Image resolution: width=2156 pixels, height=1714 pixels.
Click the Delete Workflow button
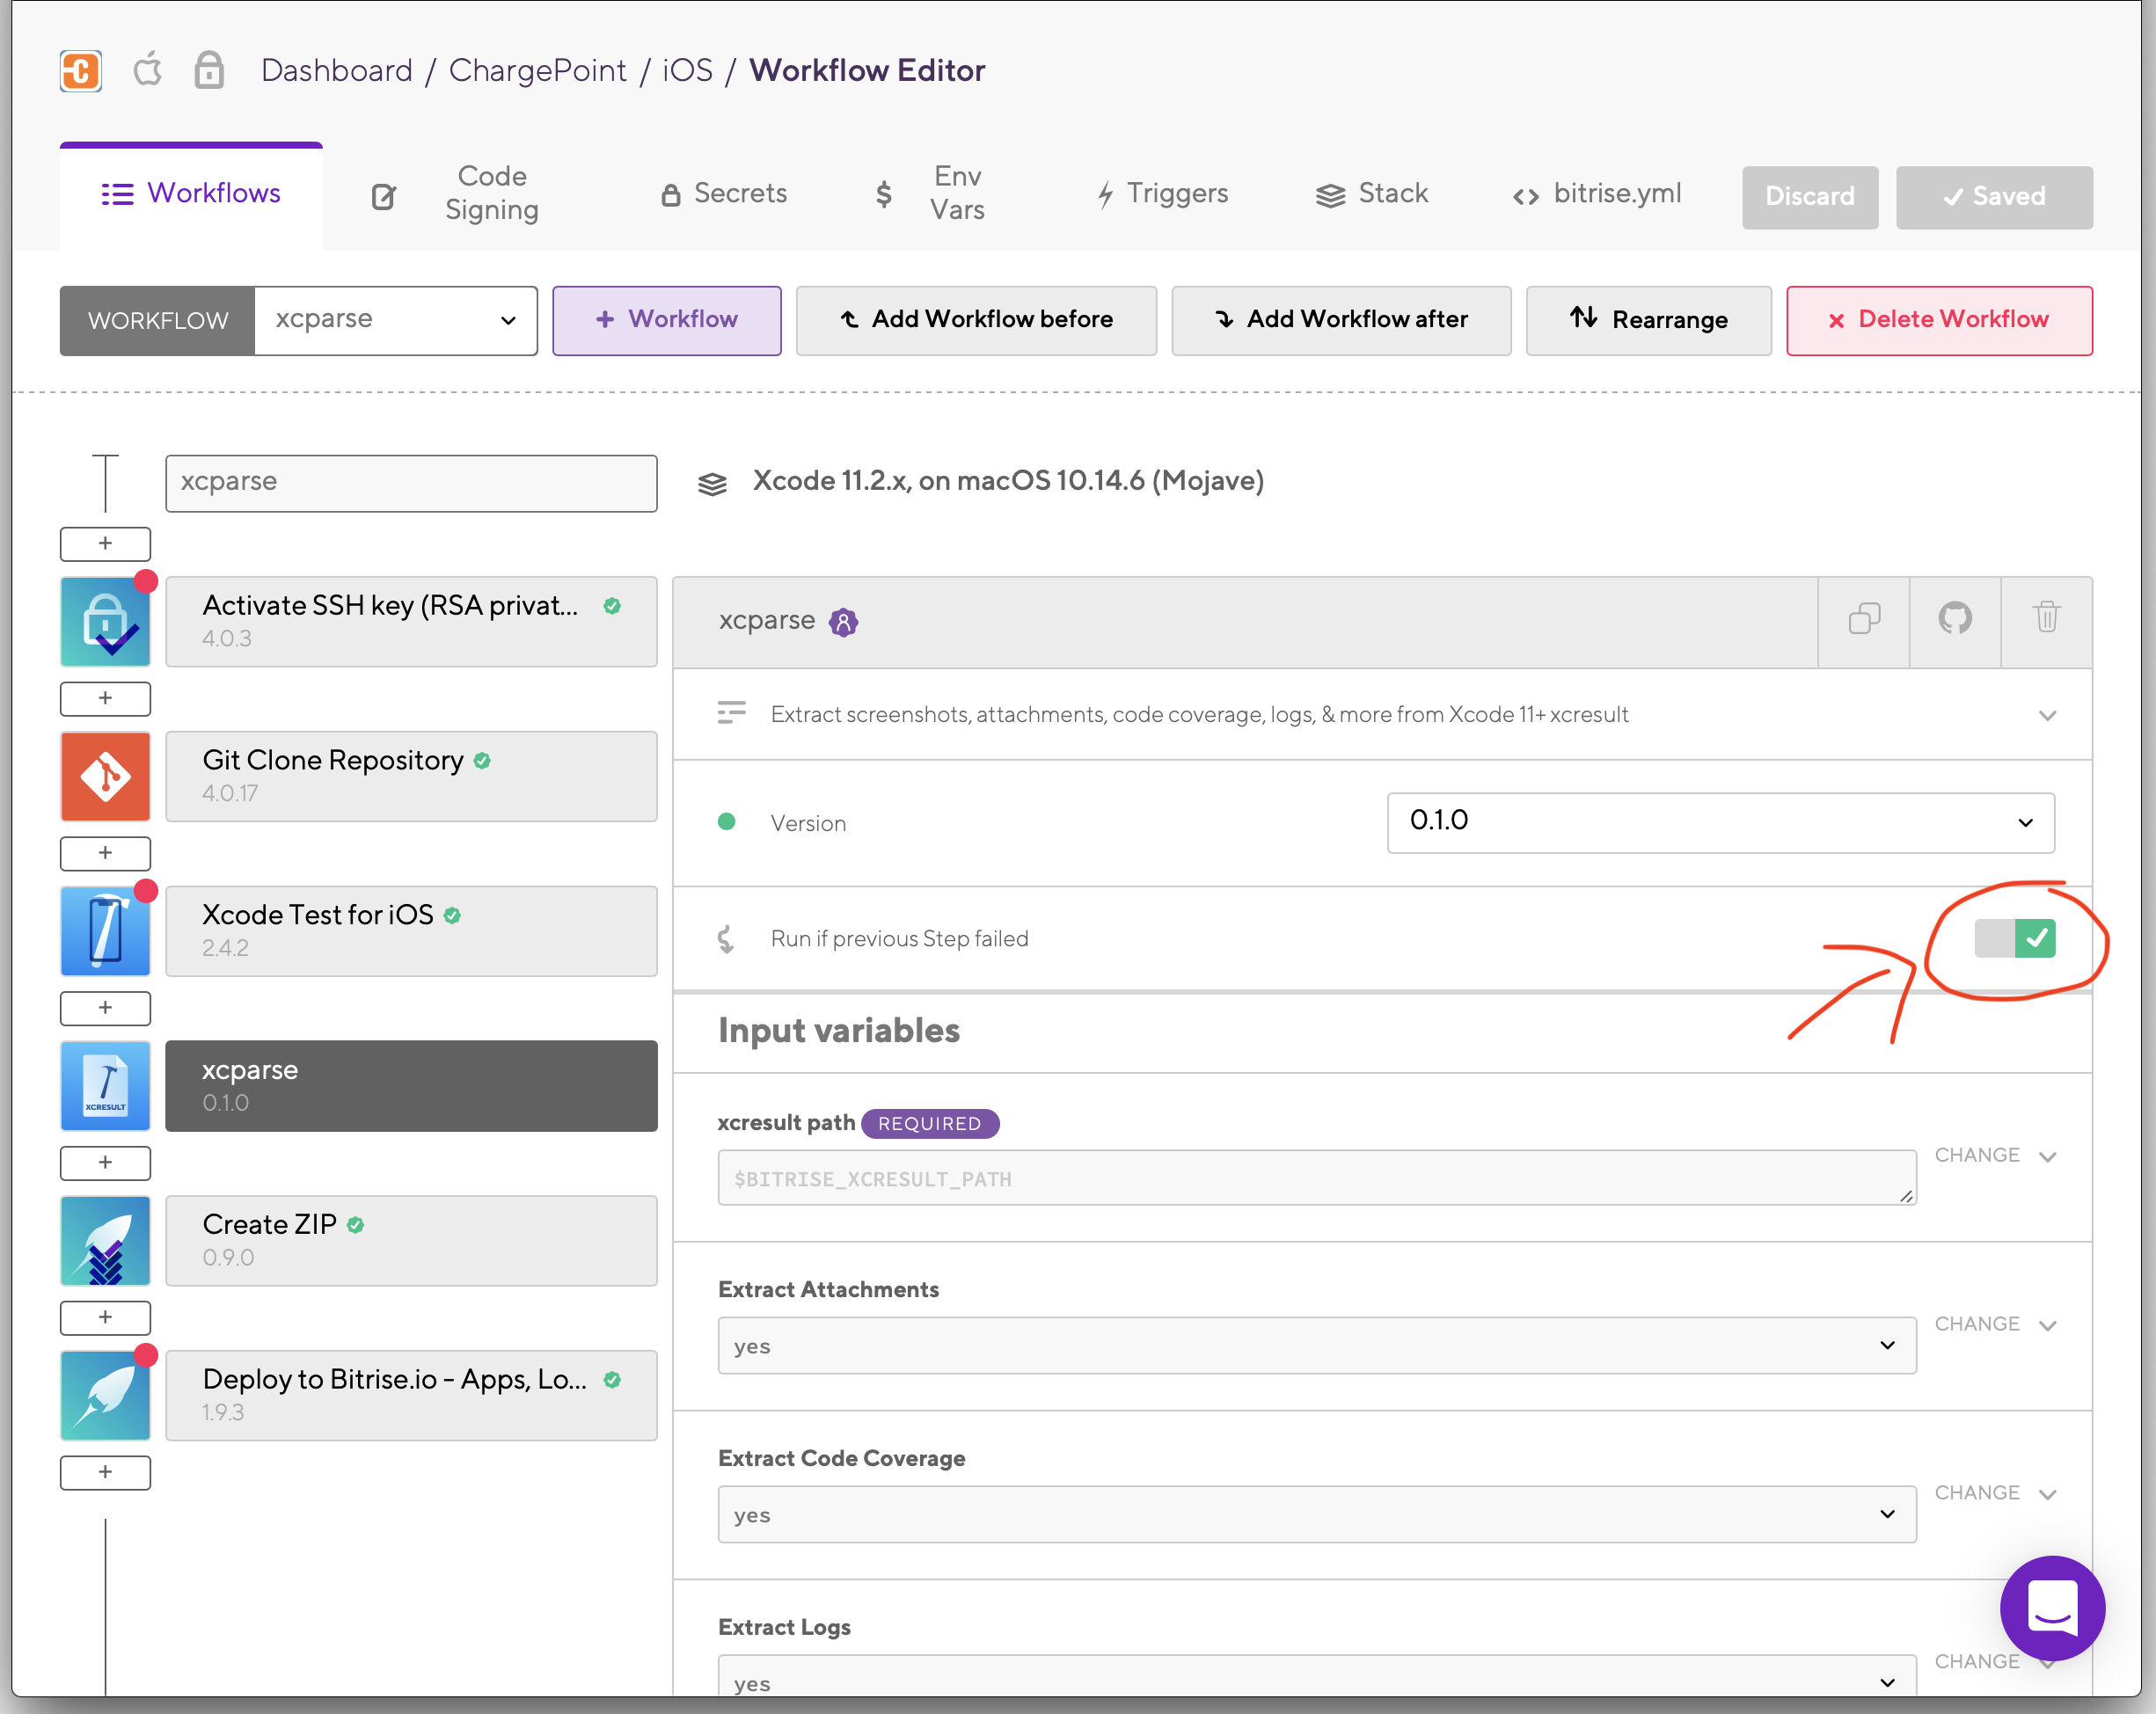pos(1938,320)
